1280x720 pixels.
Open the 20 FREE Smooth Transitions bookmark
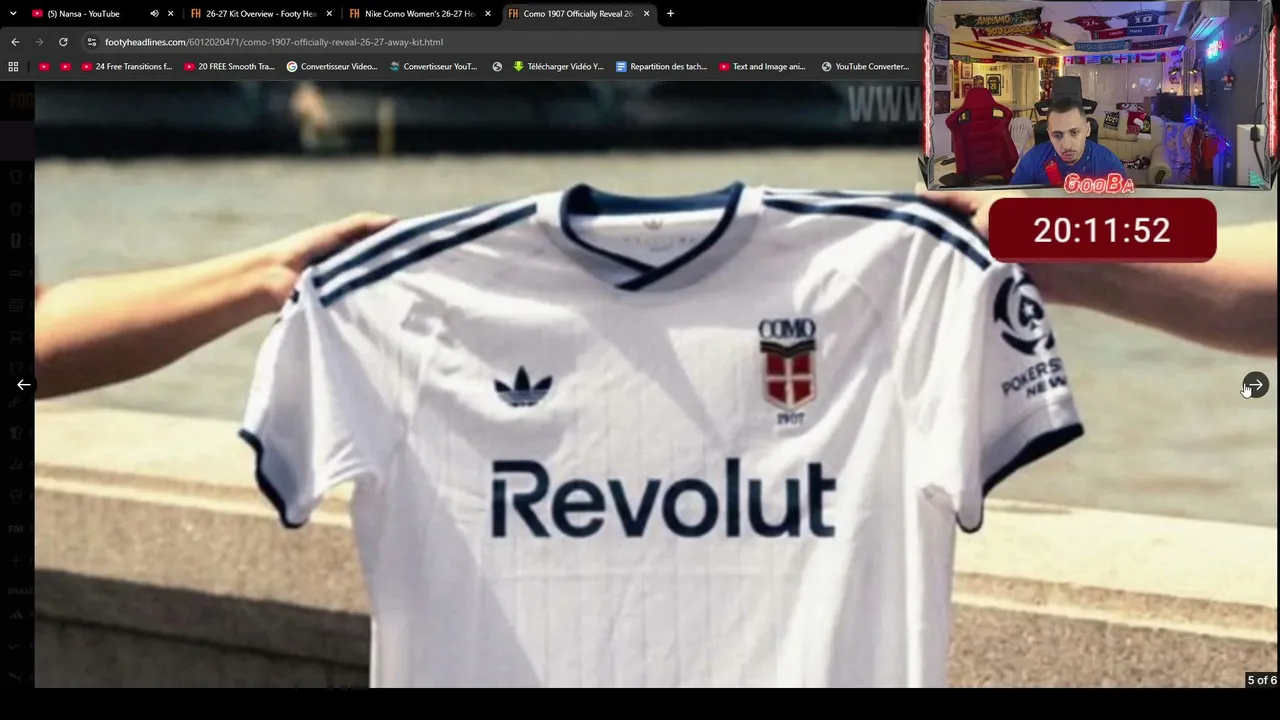(x=229, y=67)
